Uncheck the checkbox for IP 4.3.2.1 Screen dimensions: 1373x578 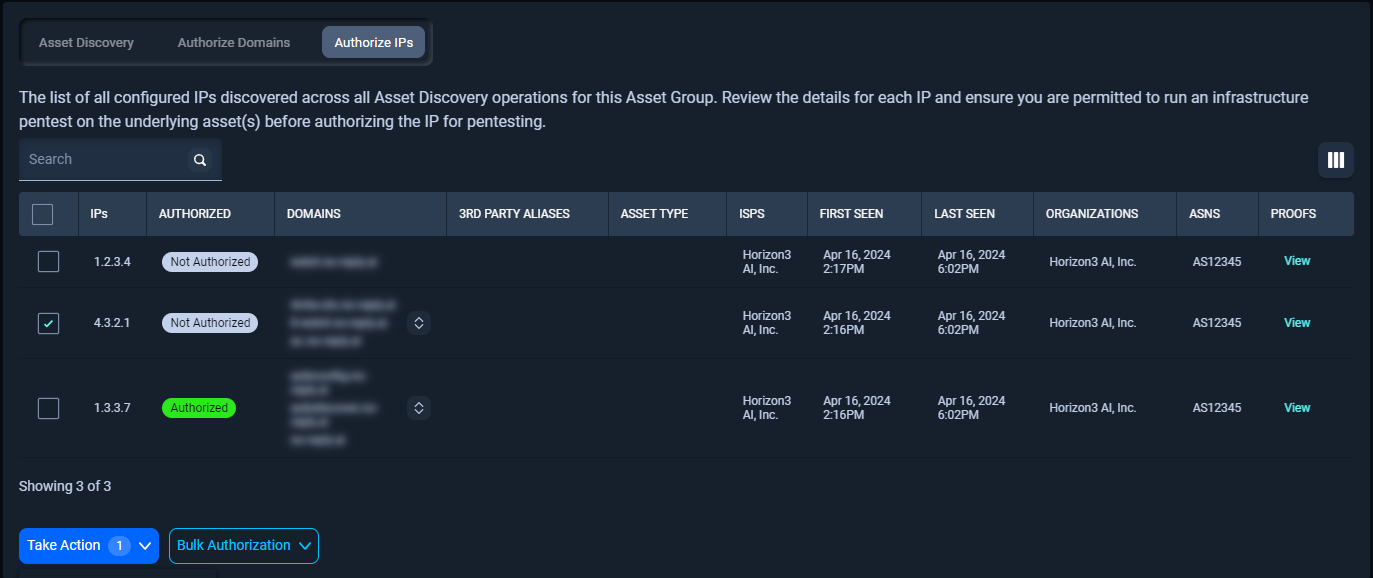point(47,322)
